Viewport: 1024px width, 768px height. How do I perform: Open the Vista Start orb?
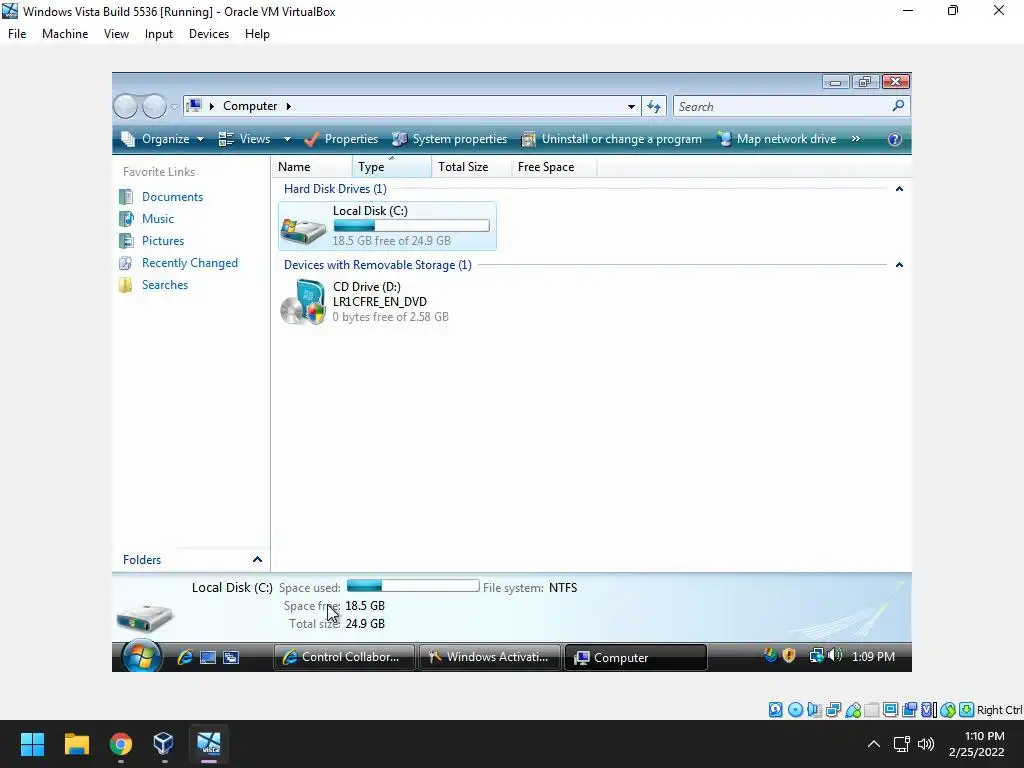coord(142,656)
